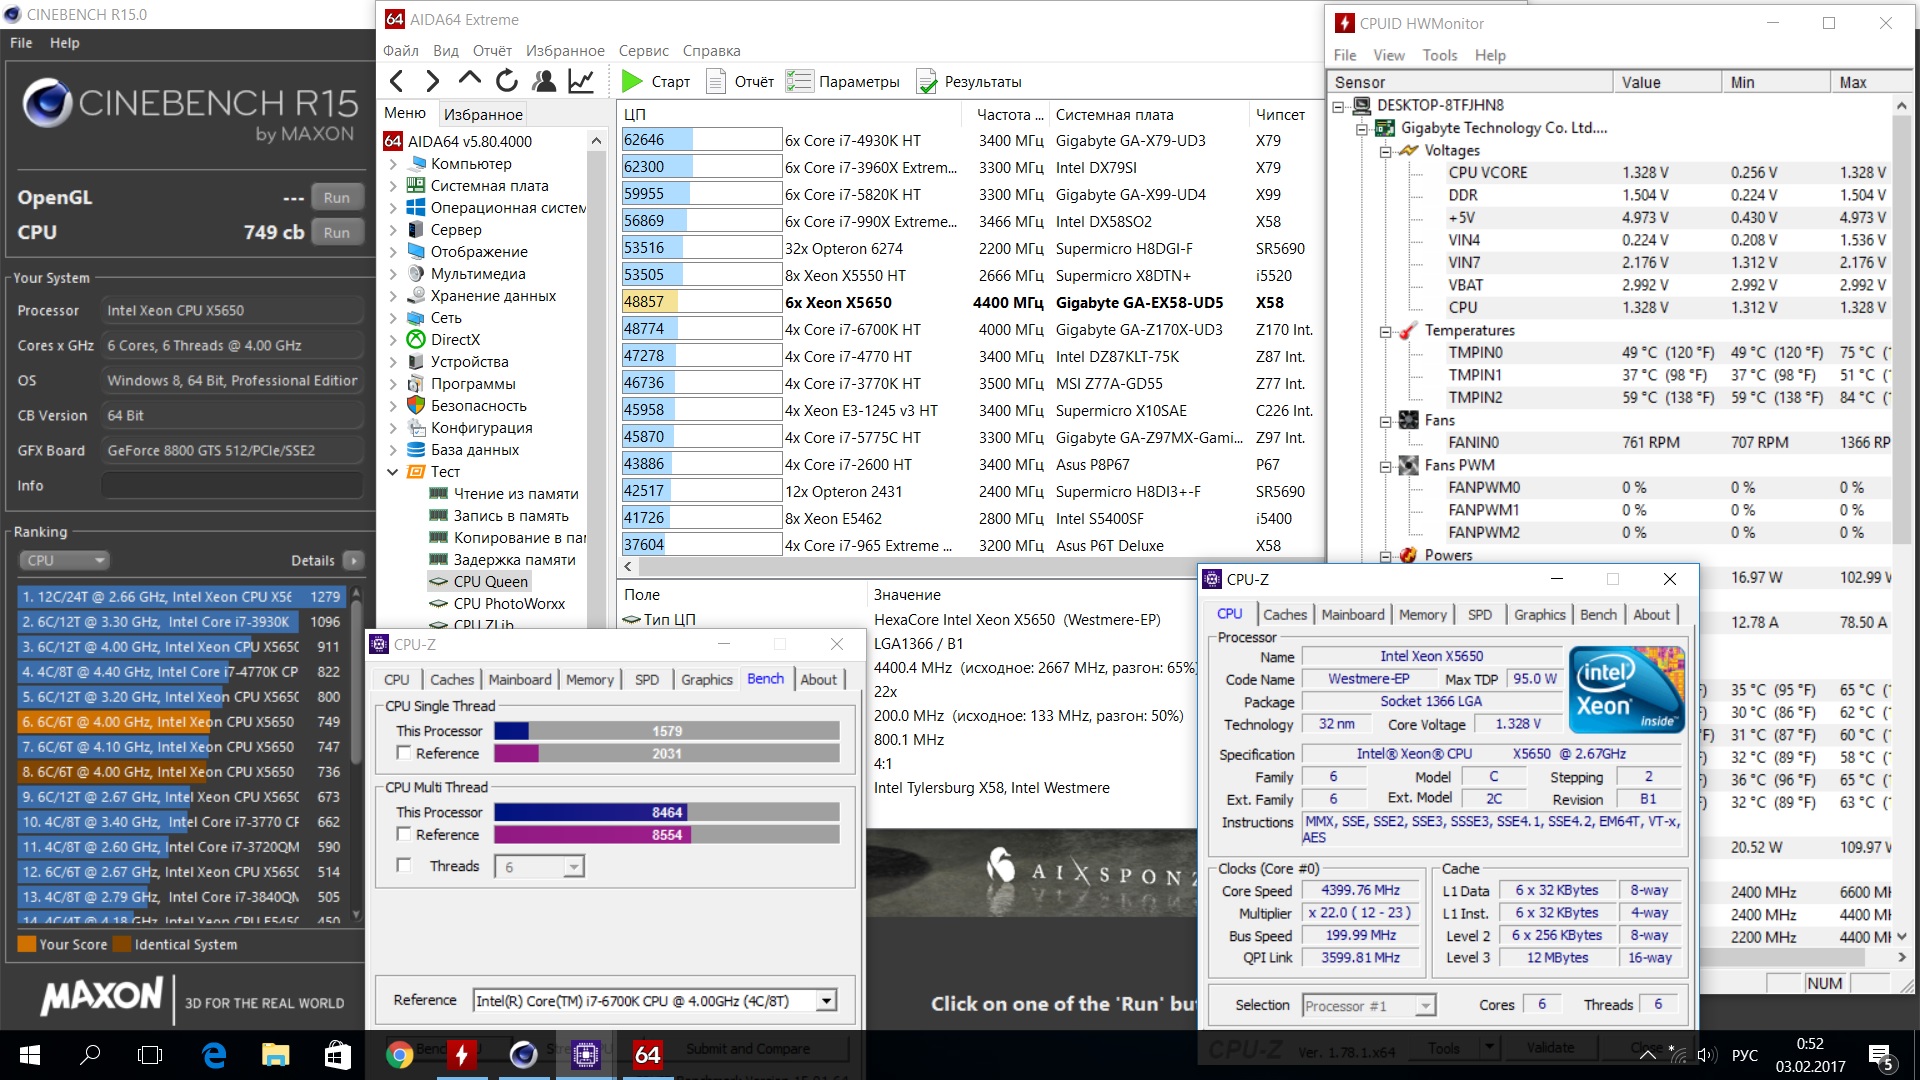Open notification center on taskbar
Viewport: 1920px width, 1080px height.
click(x=1881, y=1055)
